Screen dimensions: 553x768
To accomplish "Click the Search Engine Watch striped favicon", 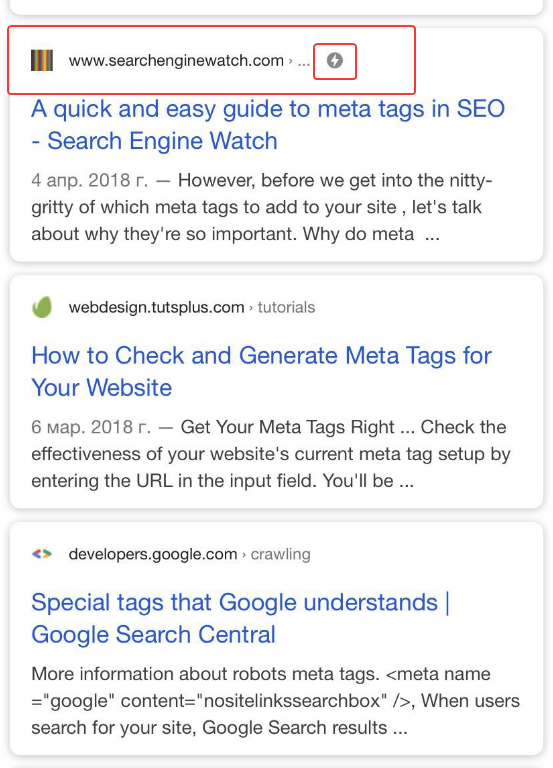I will pyautogui.click(x=42, y=61).
